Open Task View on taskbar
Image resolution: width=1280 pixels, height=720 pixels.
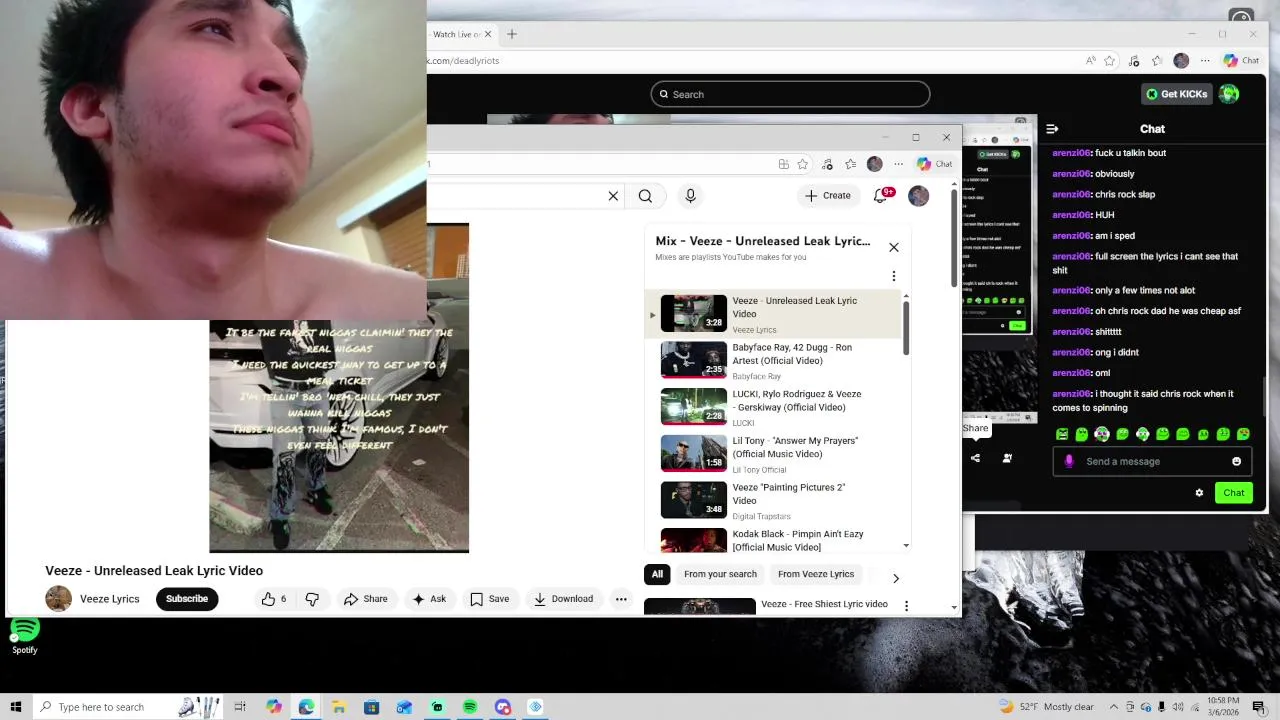240,707
